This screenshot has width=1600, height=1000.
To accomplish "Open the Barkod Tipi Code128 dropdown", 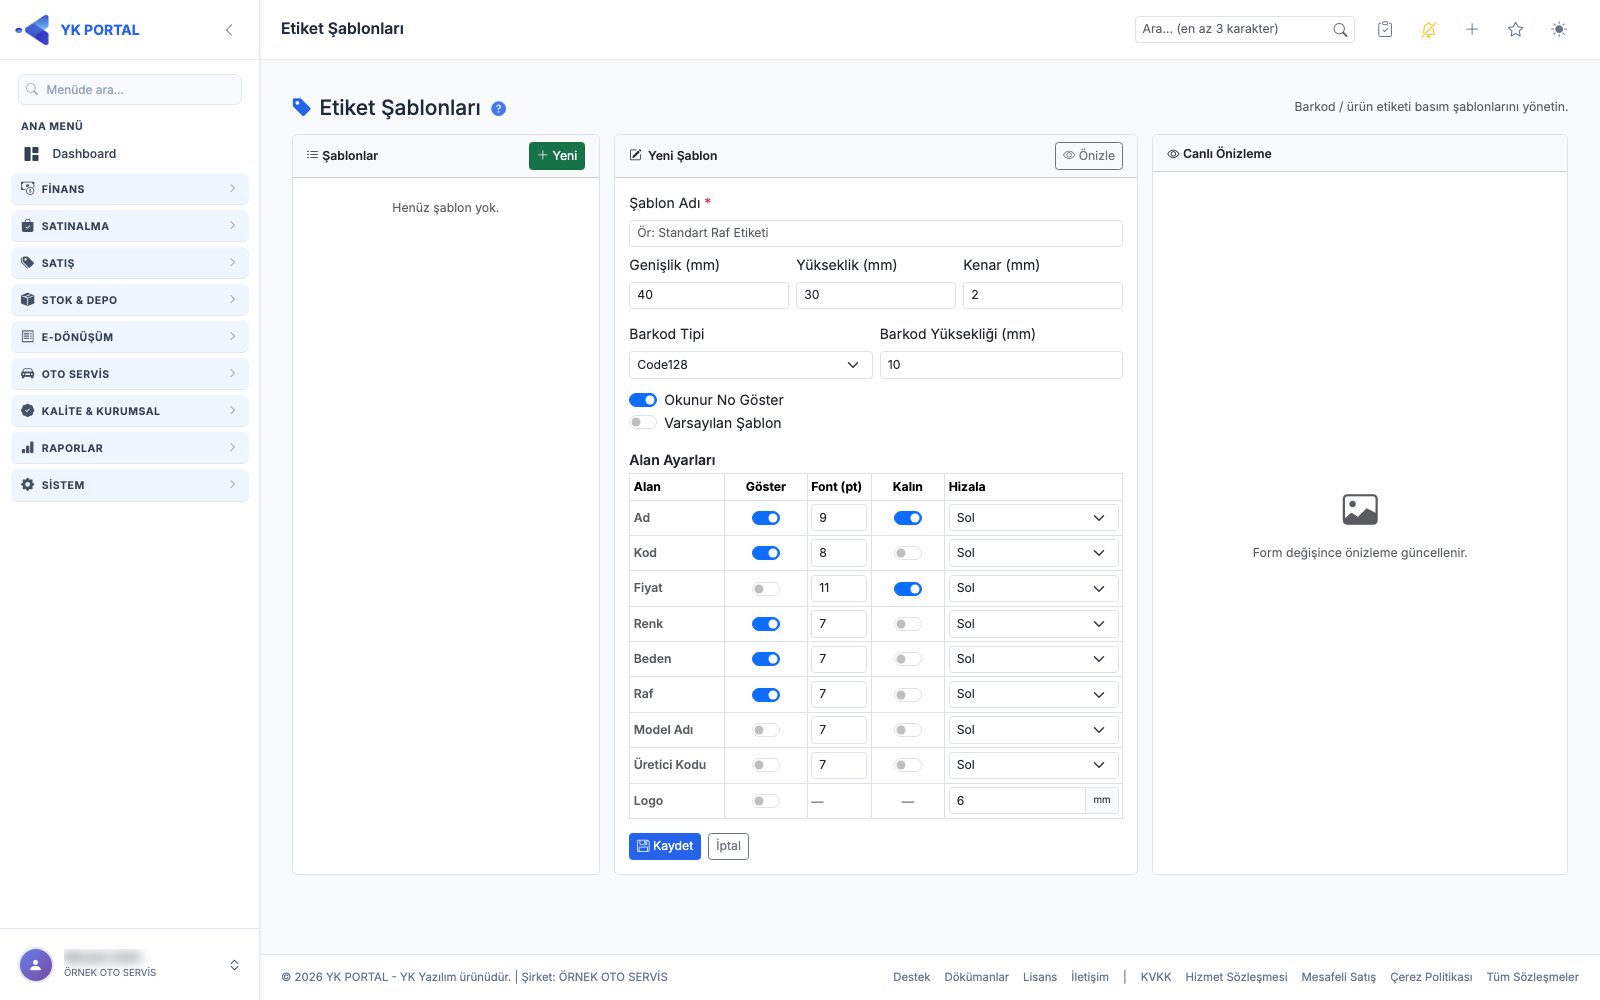I will pyautogui.click(x=750, y=365).
